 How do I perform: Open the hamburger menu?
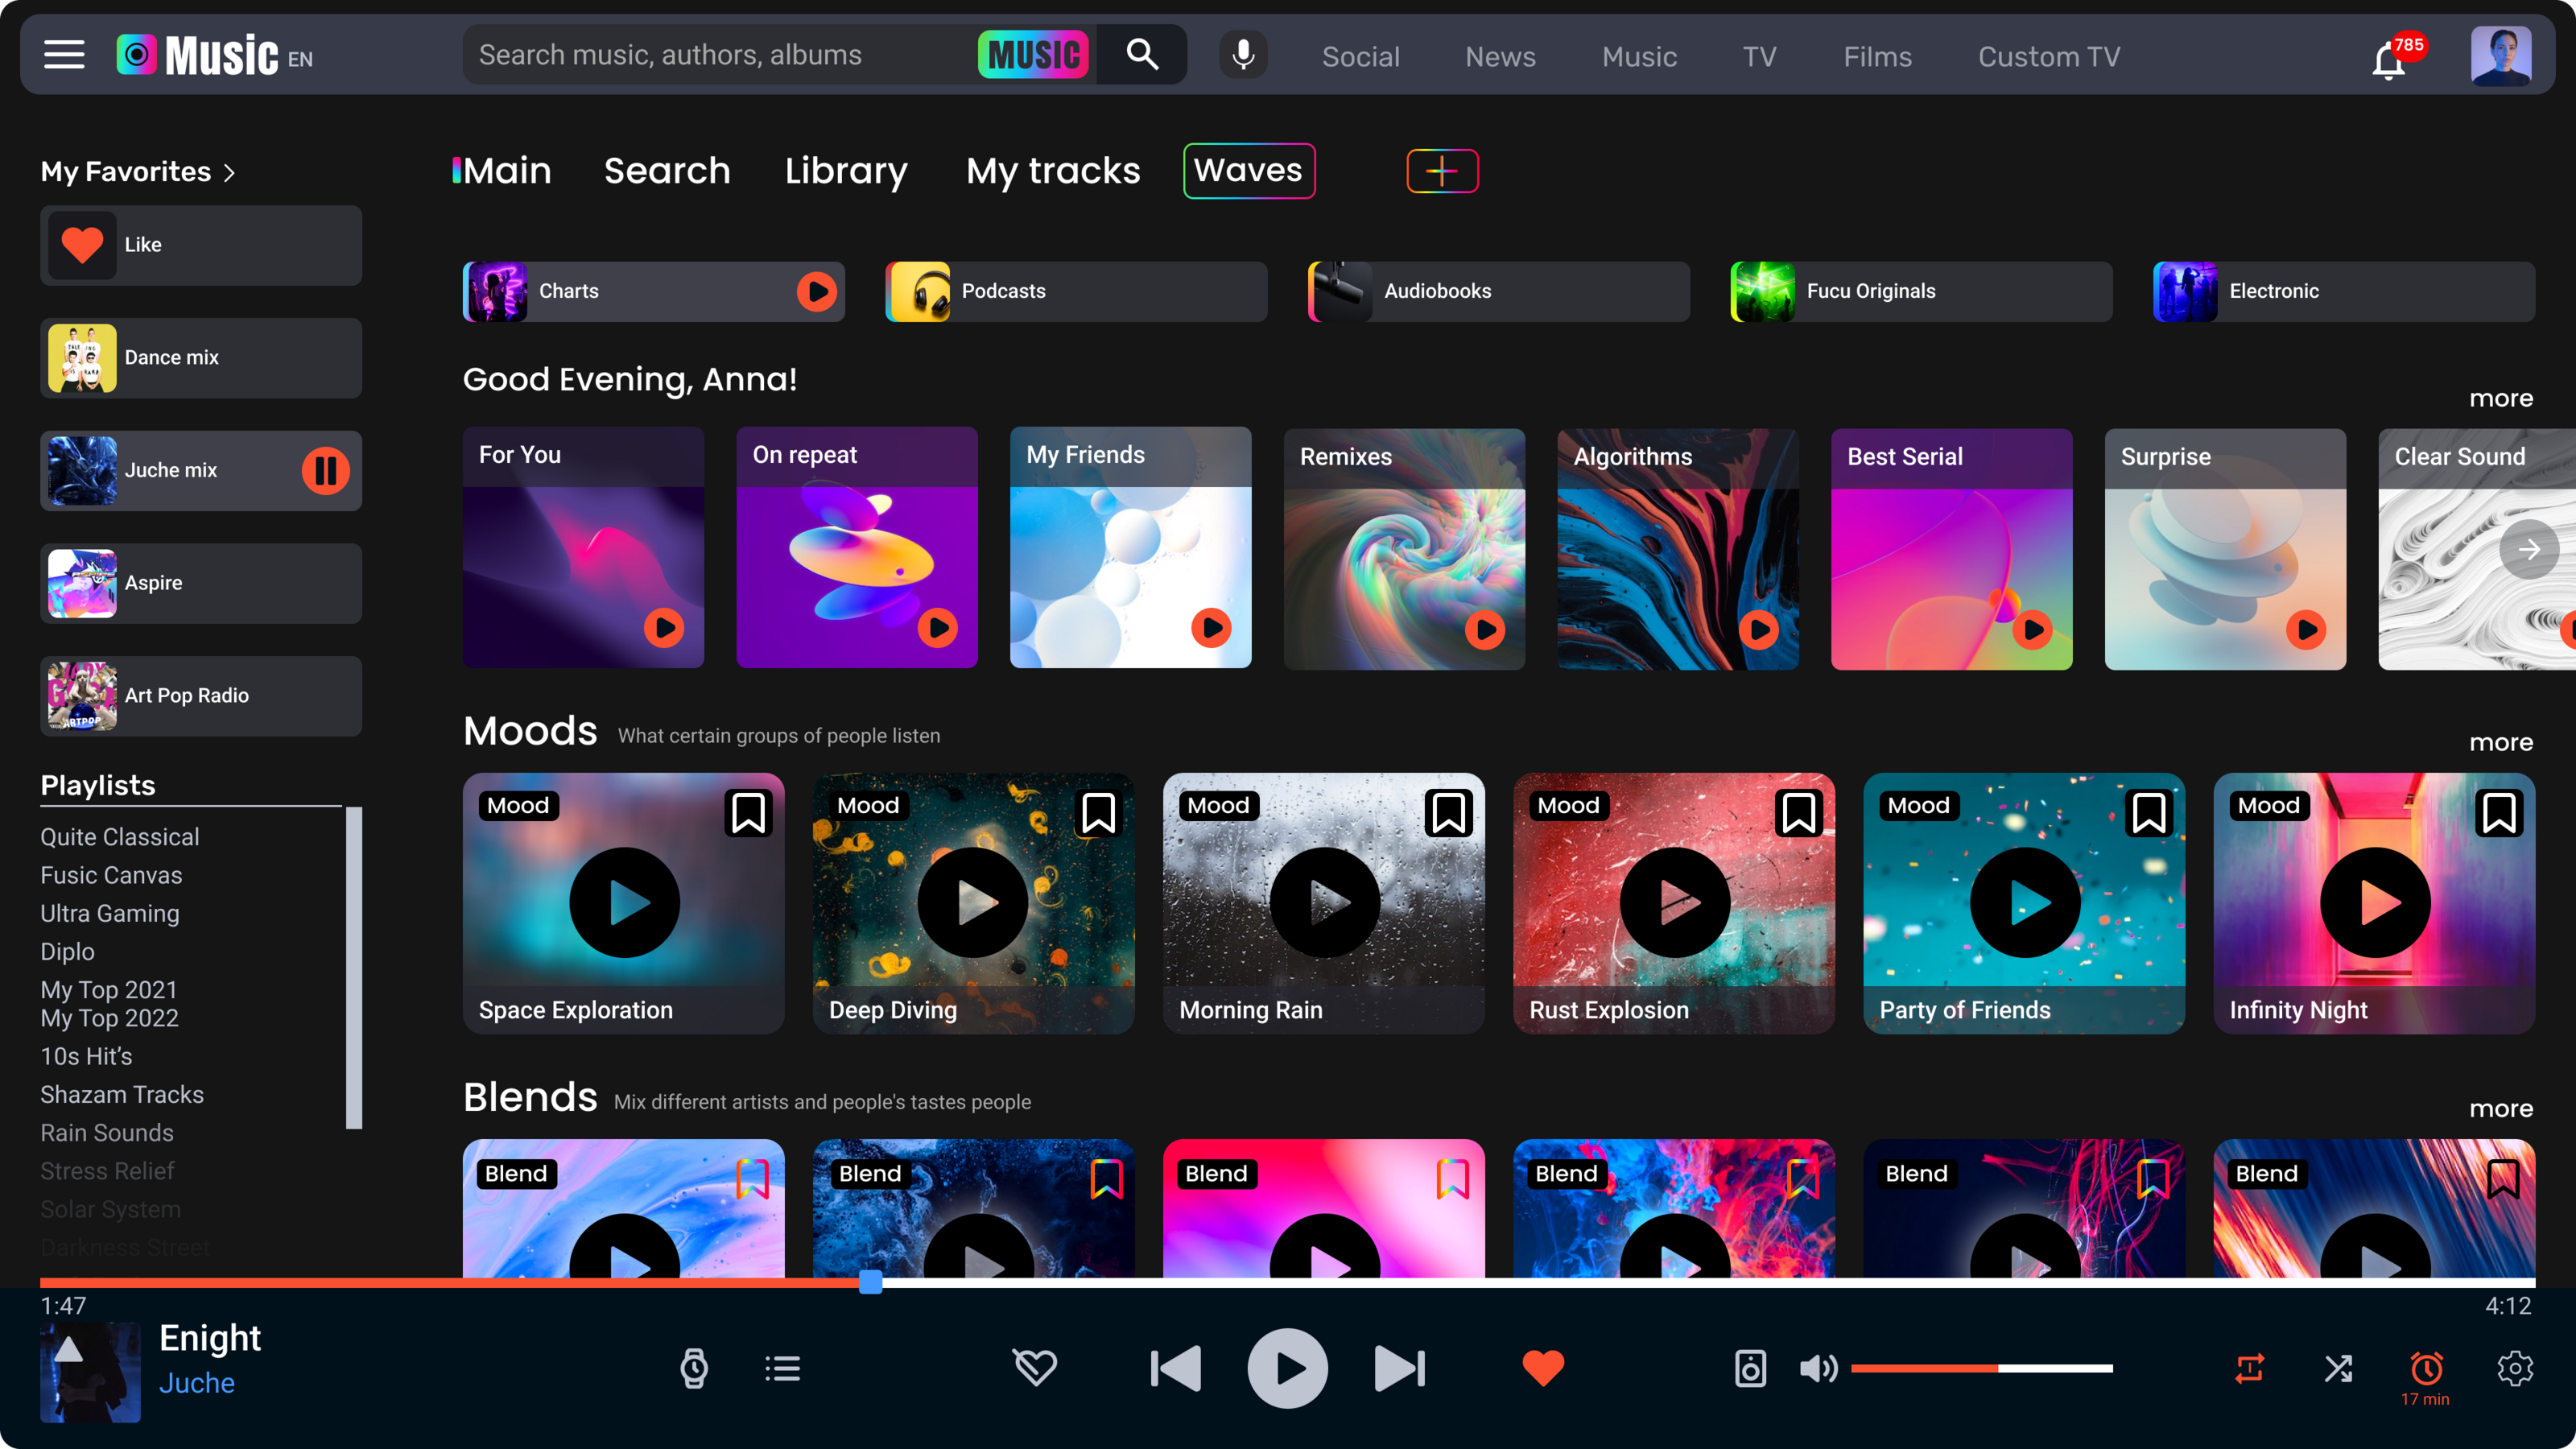64,55
